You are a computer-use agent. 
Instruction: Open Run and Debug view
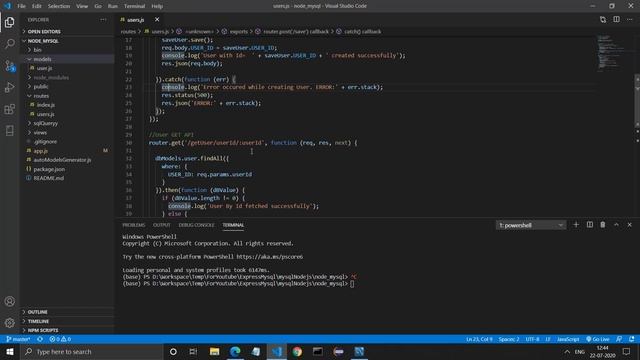point(9,87)
